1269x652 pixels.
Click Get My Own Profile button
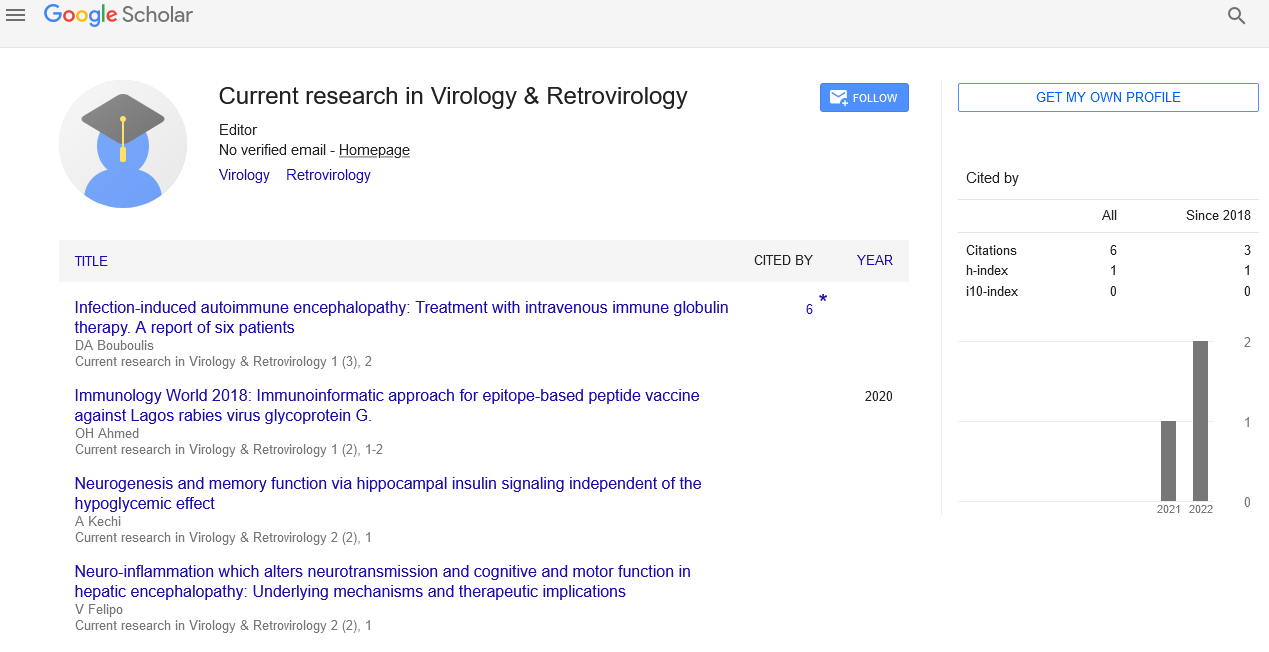[x=1108, y=97]
